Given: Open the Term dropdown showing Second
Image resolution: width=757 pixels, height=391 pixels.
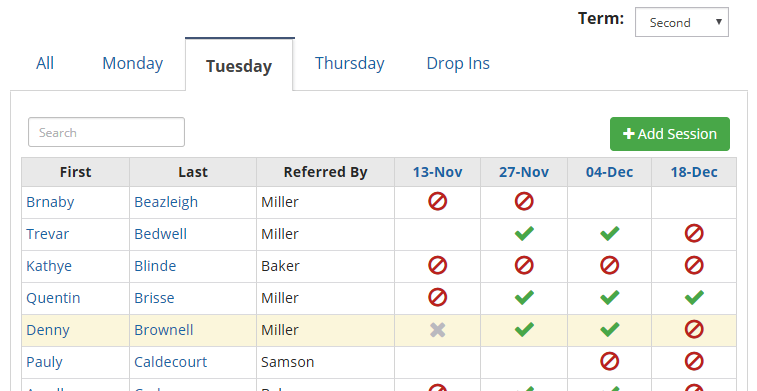Looking at the screenshot, I should [681, 22].
